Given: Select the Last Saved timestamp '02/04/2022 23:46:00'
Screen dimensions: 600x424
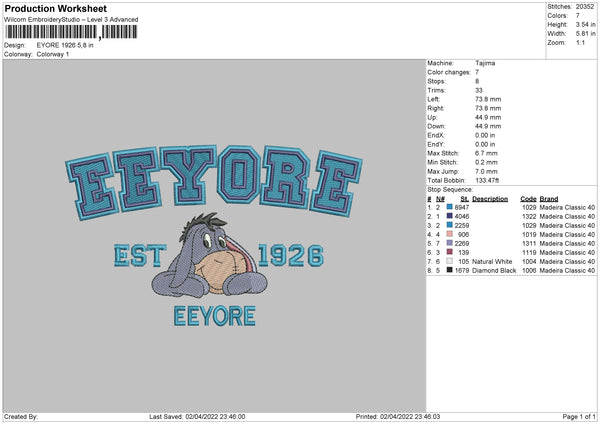Looking at the screenshot, I should 215,417.
